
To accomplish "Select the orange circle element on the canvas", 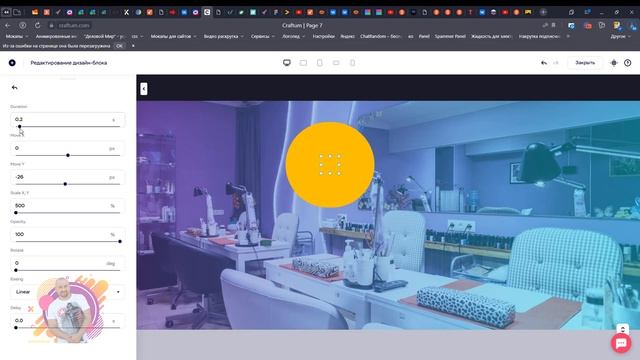I will [x=330, y=165].
